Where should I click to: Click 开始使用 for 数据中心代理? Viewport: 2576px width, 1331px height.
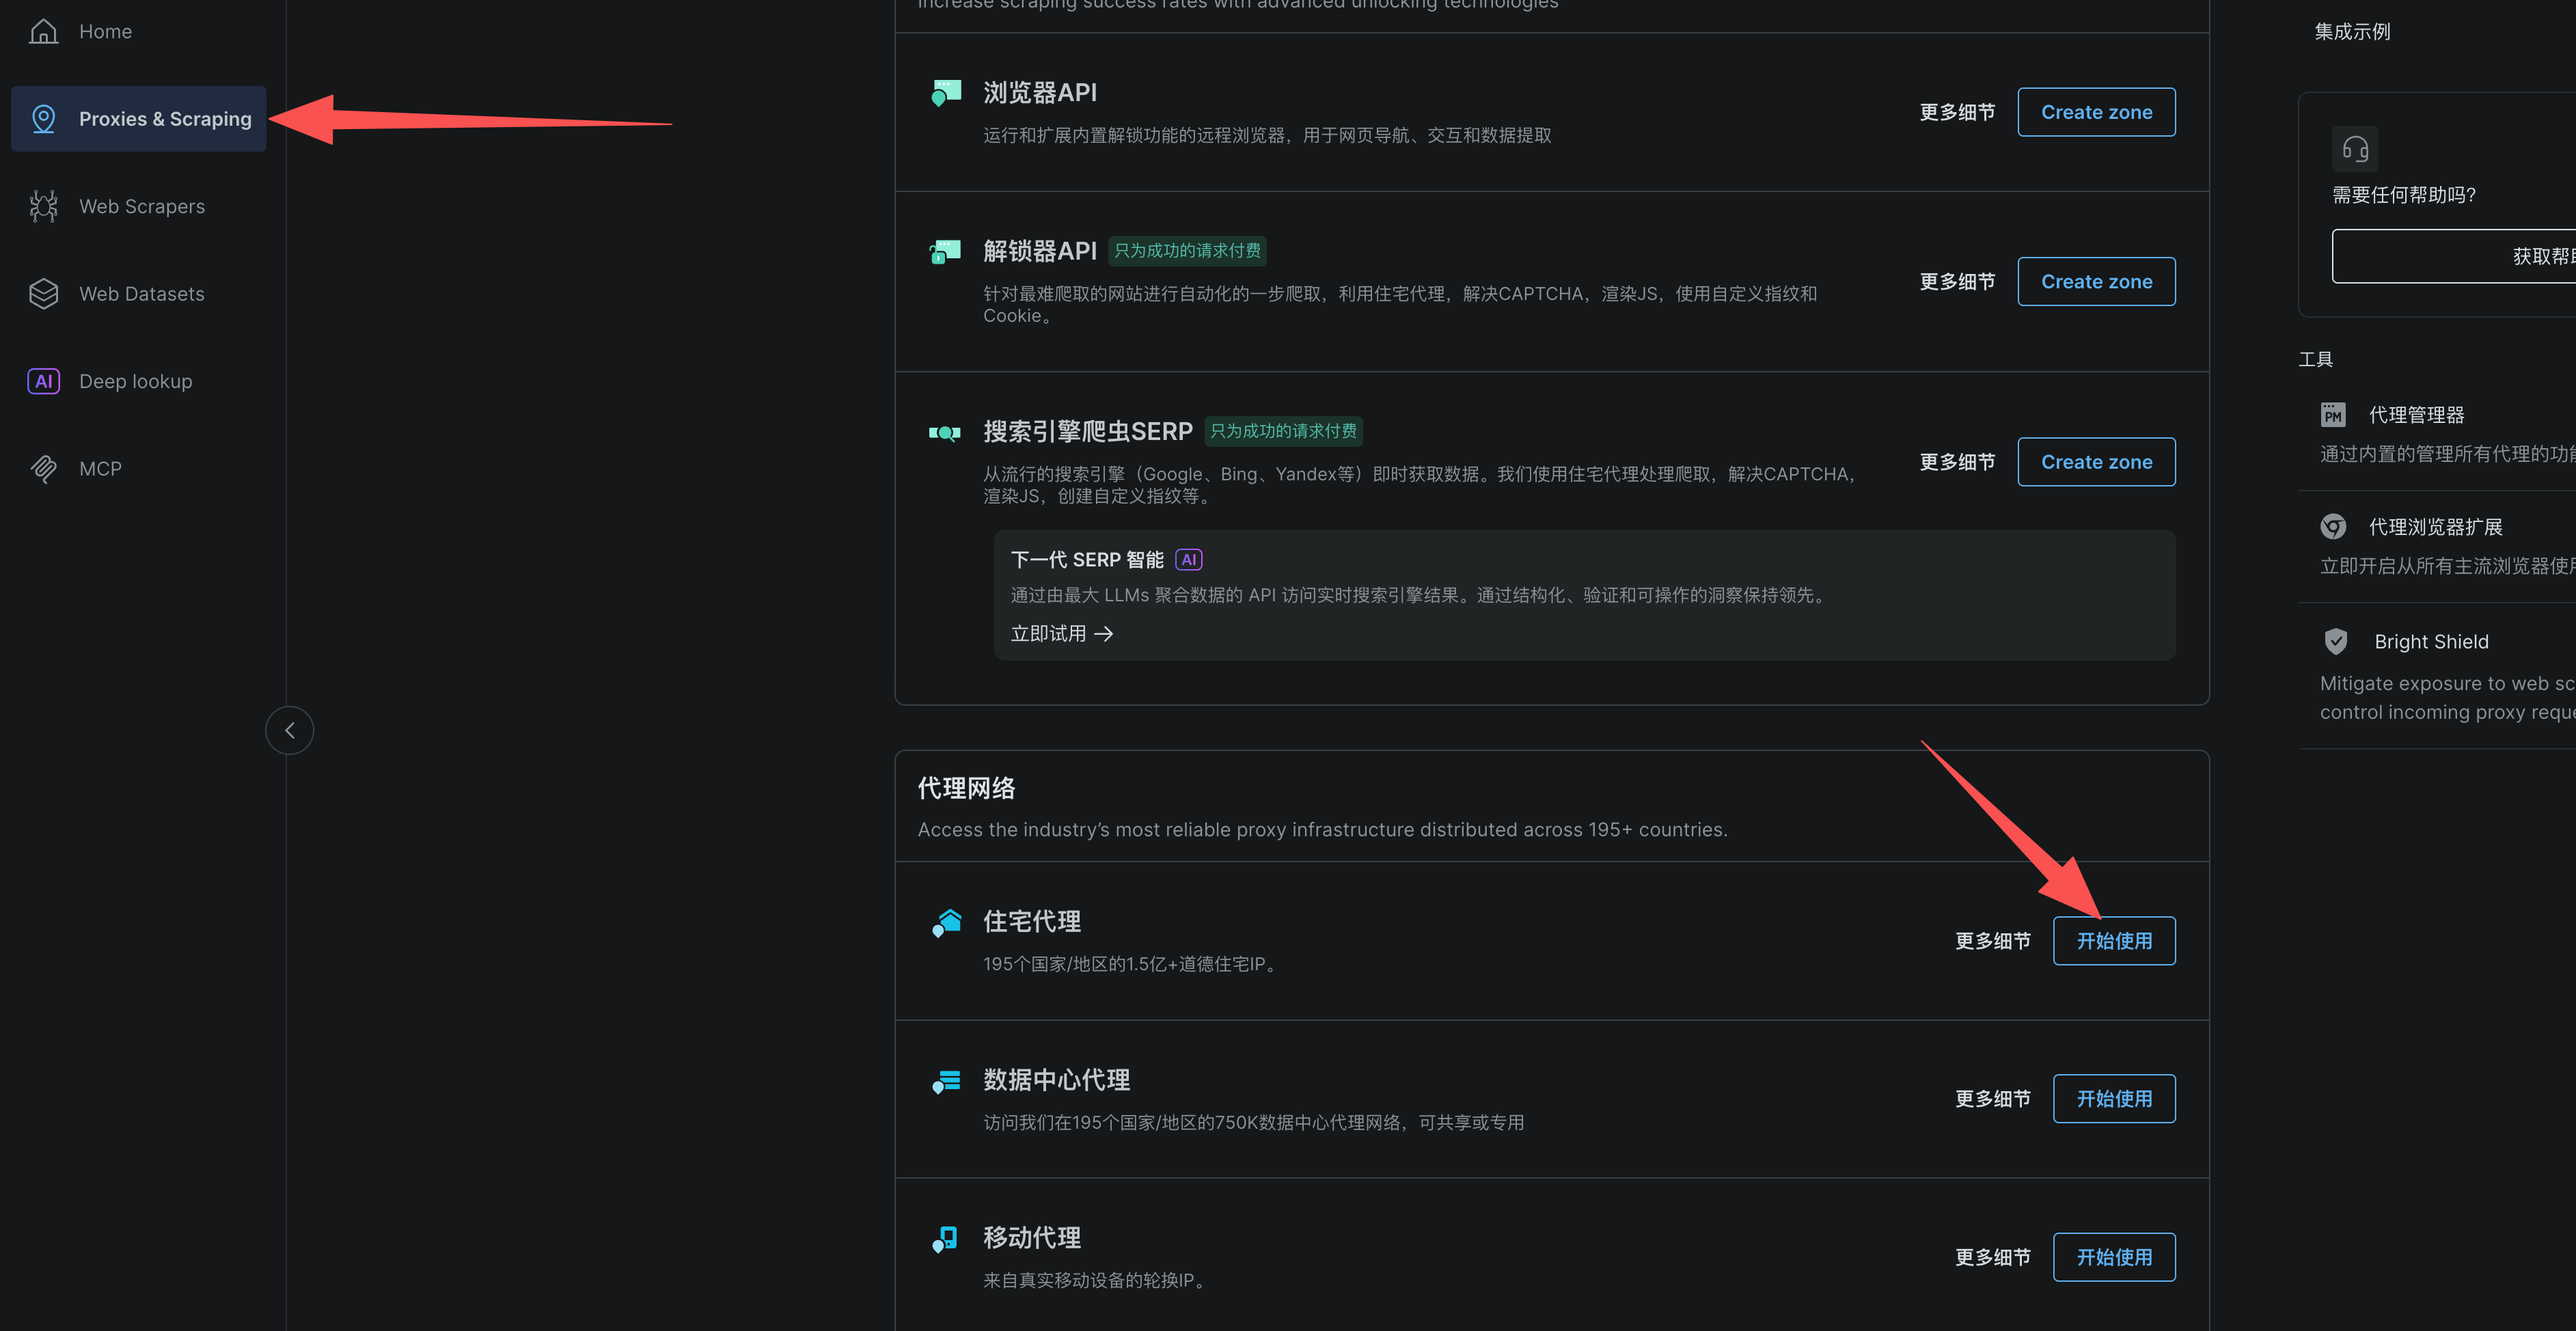pyautogui.click(x=2114, y=1099)
